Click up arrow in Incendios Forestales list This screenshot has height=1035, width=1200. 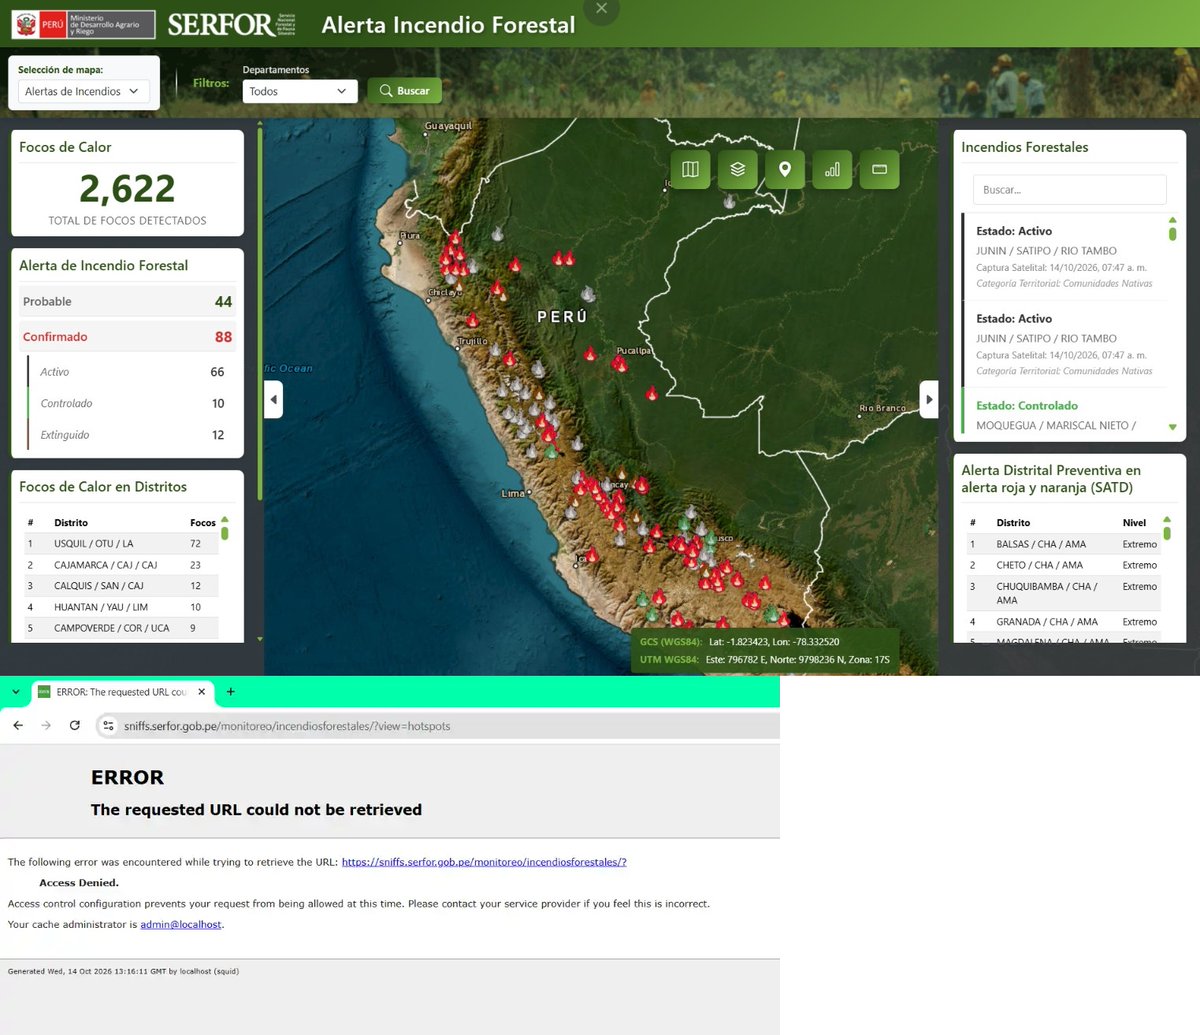click(1172, 220)
